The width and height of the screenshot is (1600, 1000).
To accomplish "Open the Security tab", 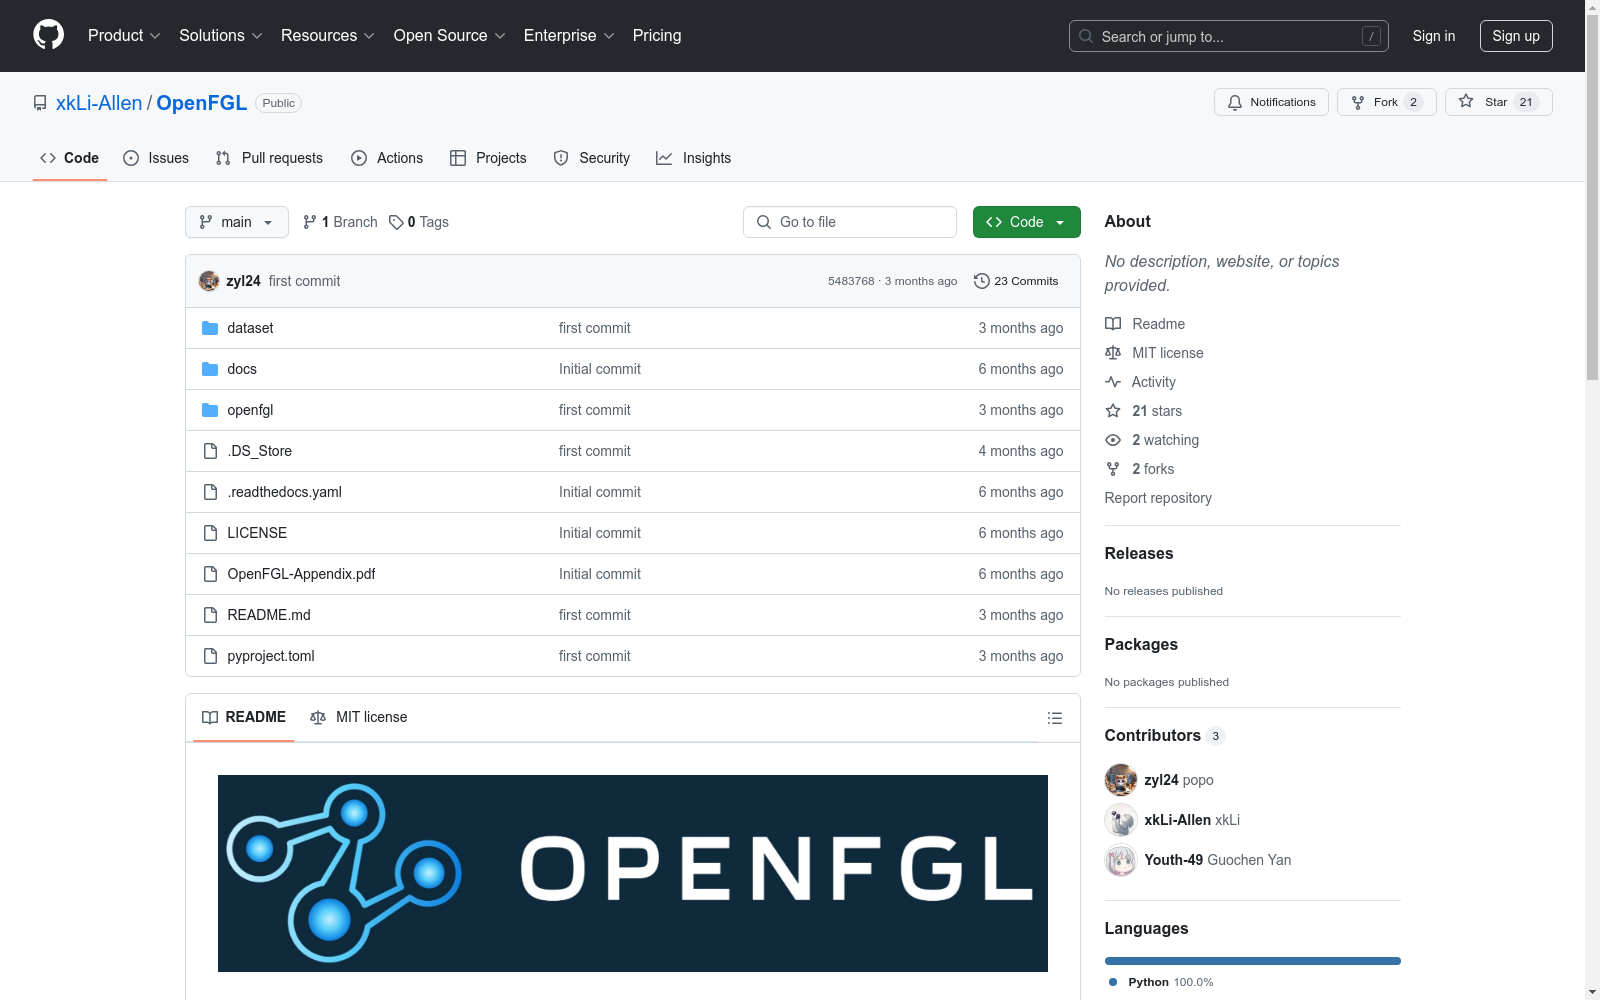I will point(592,158).
